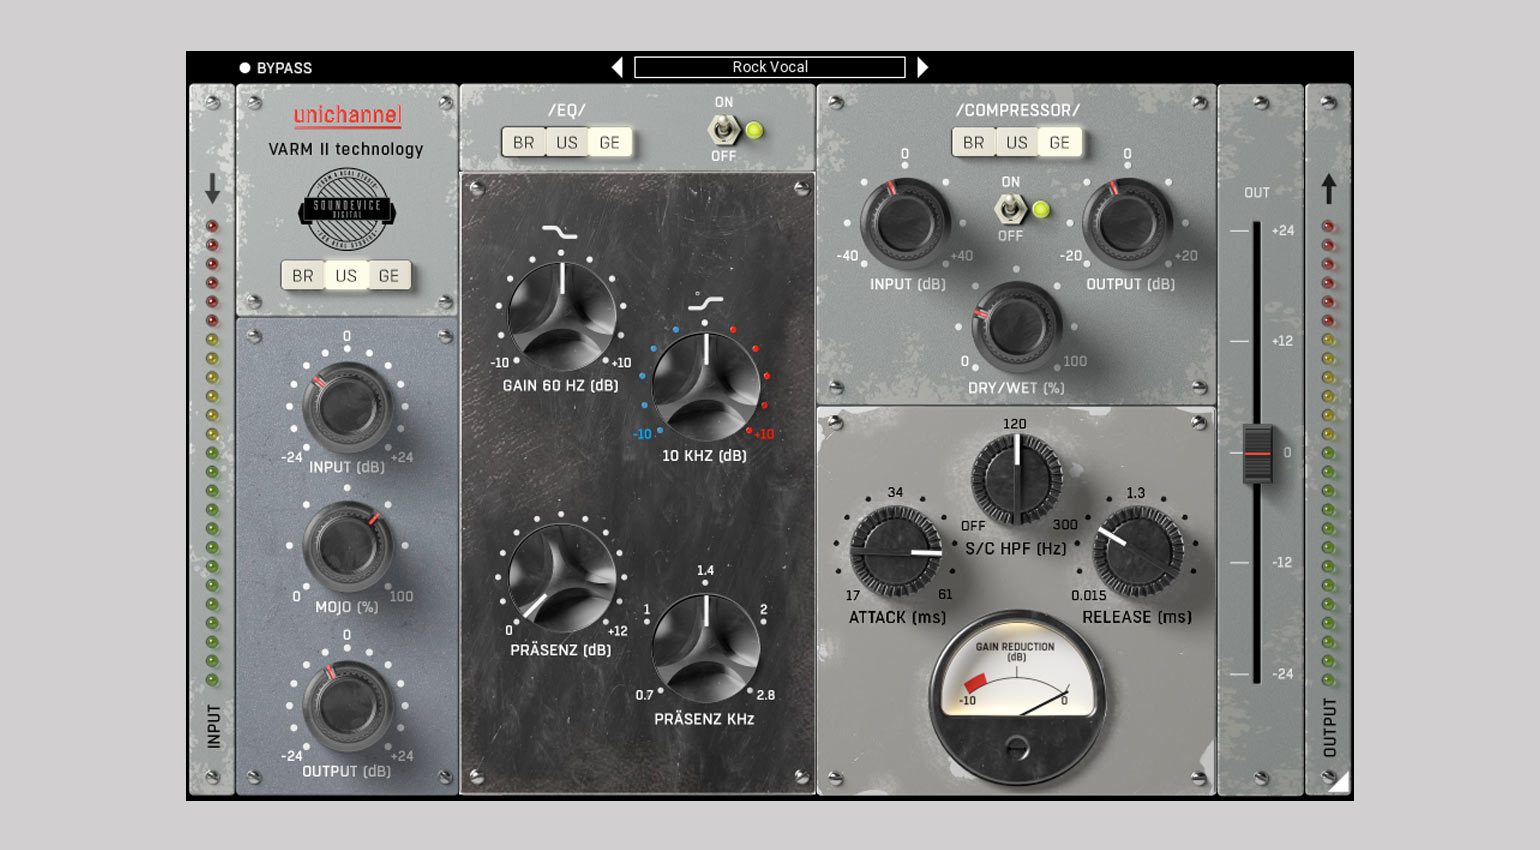Click the low shelf curve symbol above 60 Hz knob
This screenshot has height=850, width=1540.
[560, 232]
